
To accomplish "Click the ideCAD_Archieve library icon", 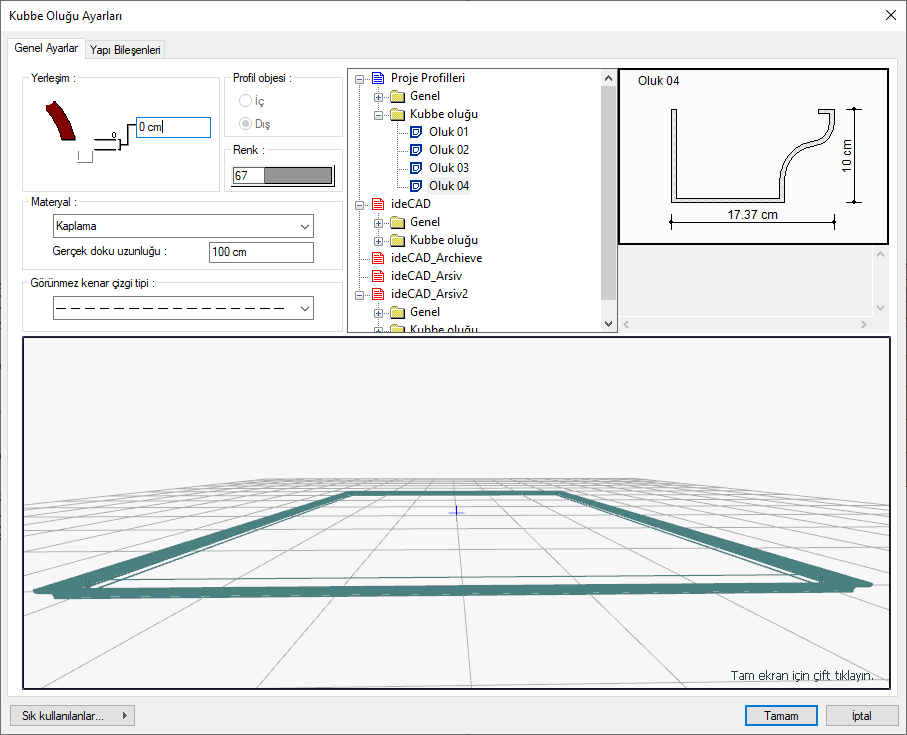I will click(377, 258).
